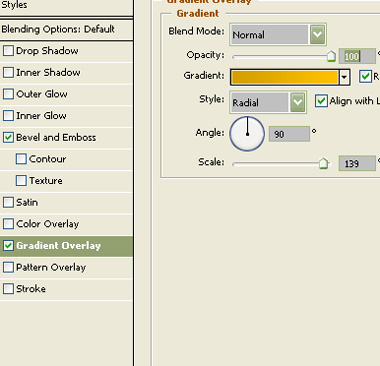Viewport: 380px width, 366px height.
Task: Click the Scale value field showing 139
Action: (x=357, y=163)
